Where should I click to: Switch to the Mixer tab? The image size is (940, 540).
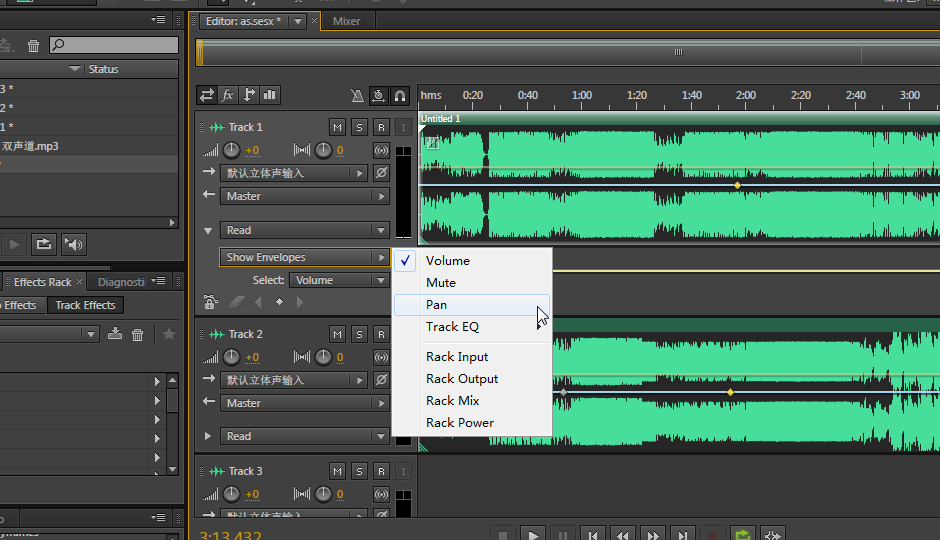[346, 21]
